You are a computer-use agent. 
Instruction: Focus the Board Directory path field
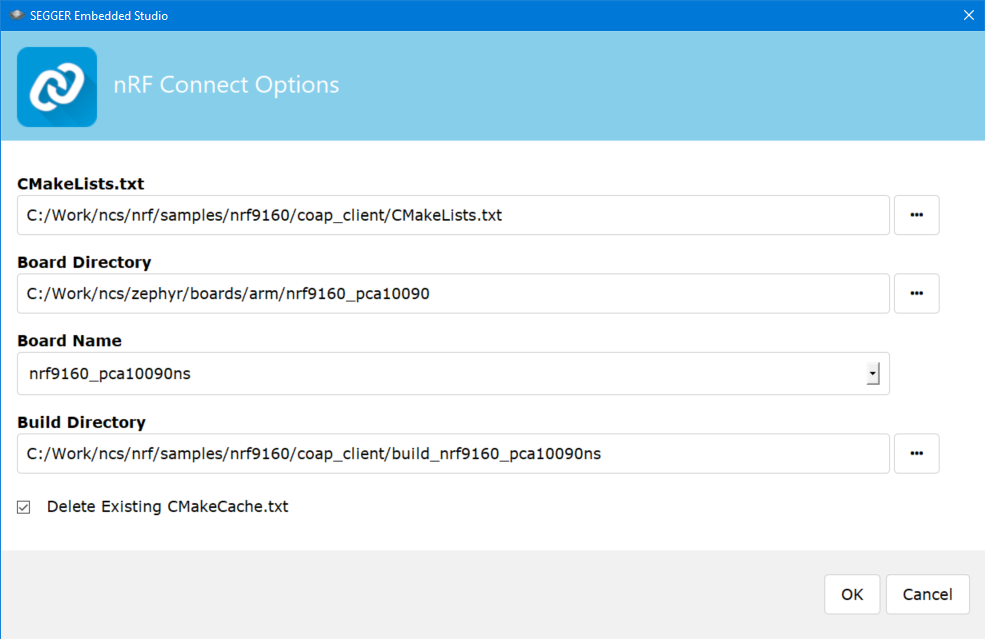452,293
